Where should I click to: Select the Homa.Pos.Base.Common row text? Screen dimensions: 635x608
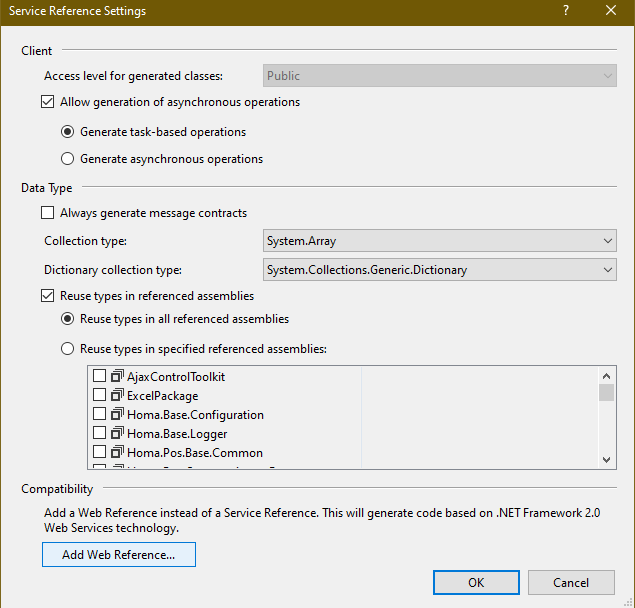pos(195,452)
